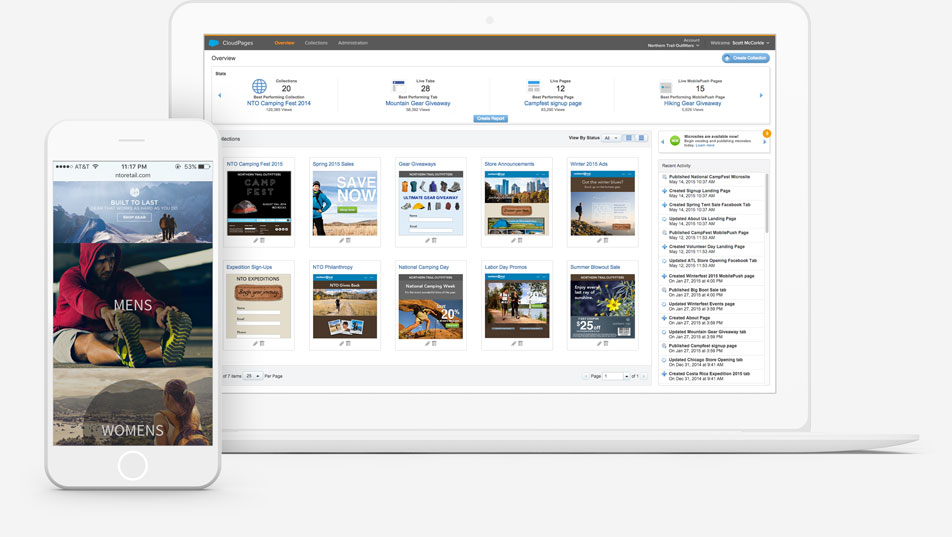Open the items Per Page dropdown
The image size is (952, 537).
click(x=253, y=376)
